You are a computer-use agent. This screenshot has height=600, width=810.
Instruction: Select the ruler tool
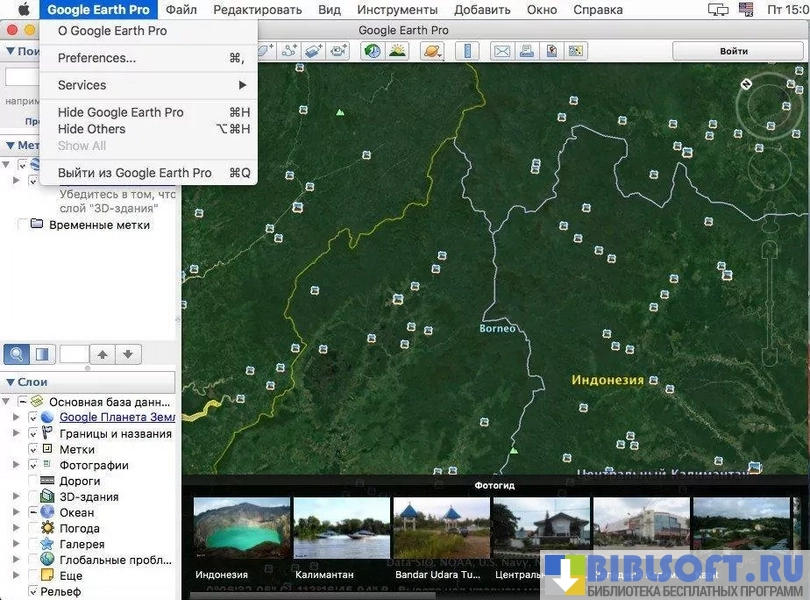467,51
